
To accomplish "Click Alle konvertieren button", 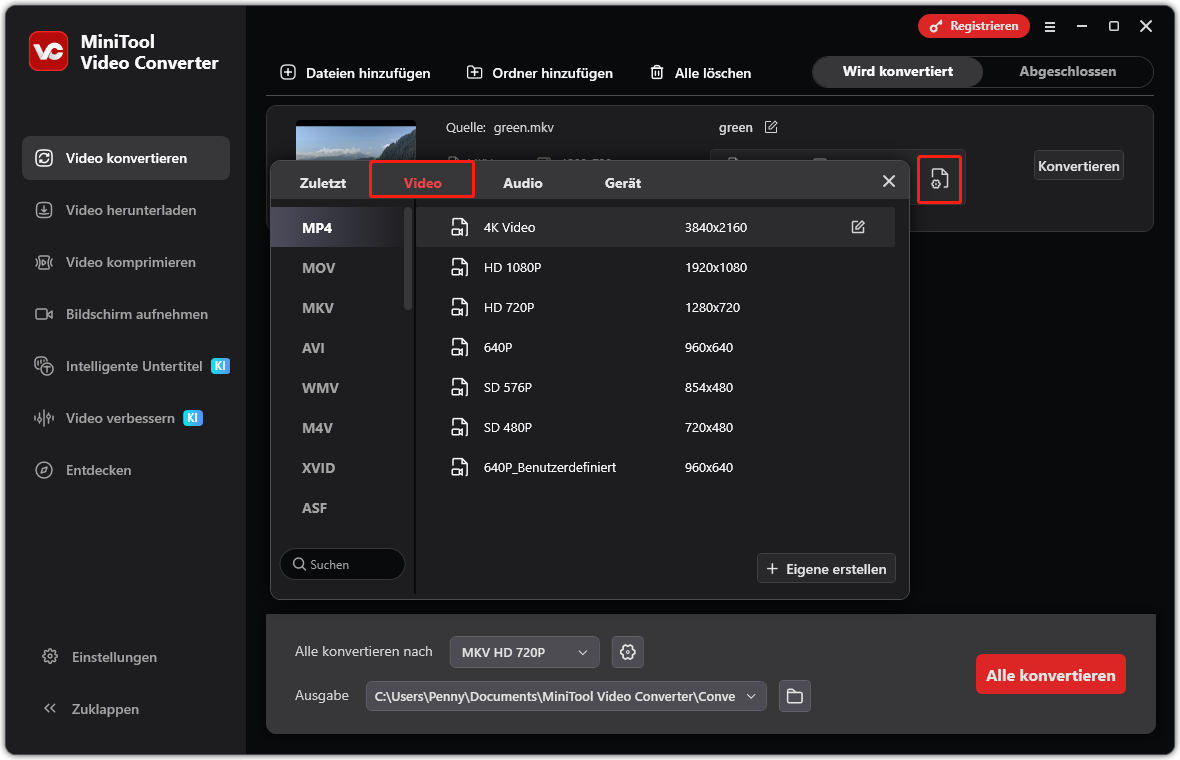I will 1051,675.
